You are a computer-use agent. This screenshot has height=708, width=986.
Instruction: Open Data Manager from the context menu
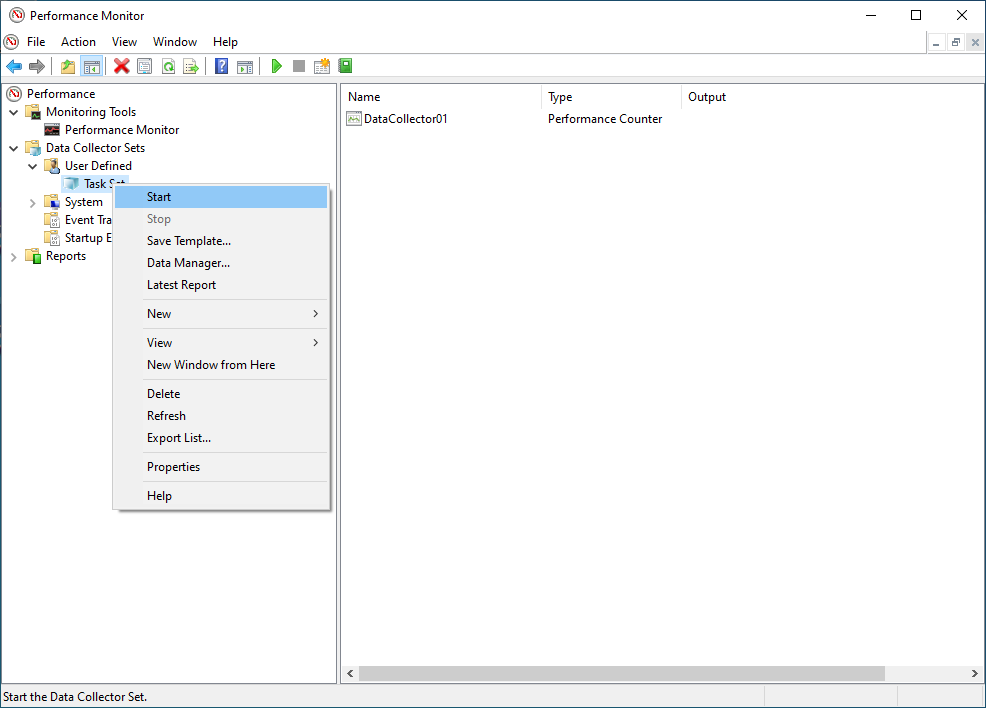187,262
